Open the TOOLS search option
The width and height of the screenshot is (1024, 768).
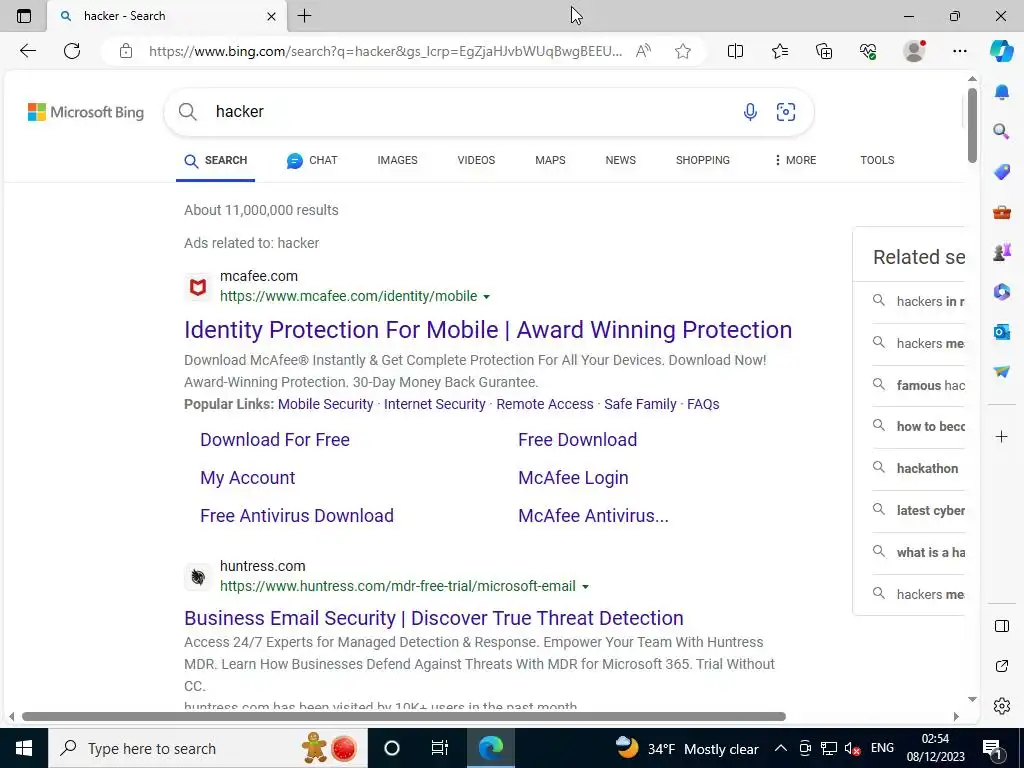[x=877, y=160]
